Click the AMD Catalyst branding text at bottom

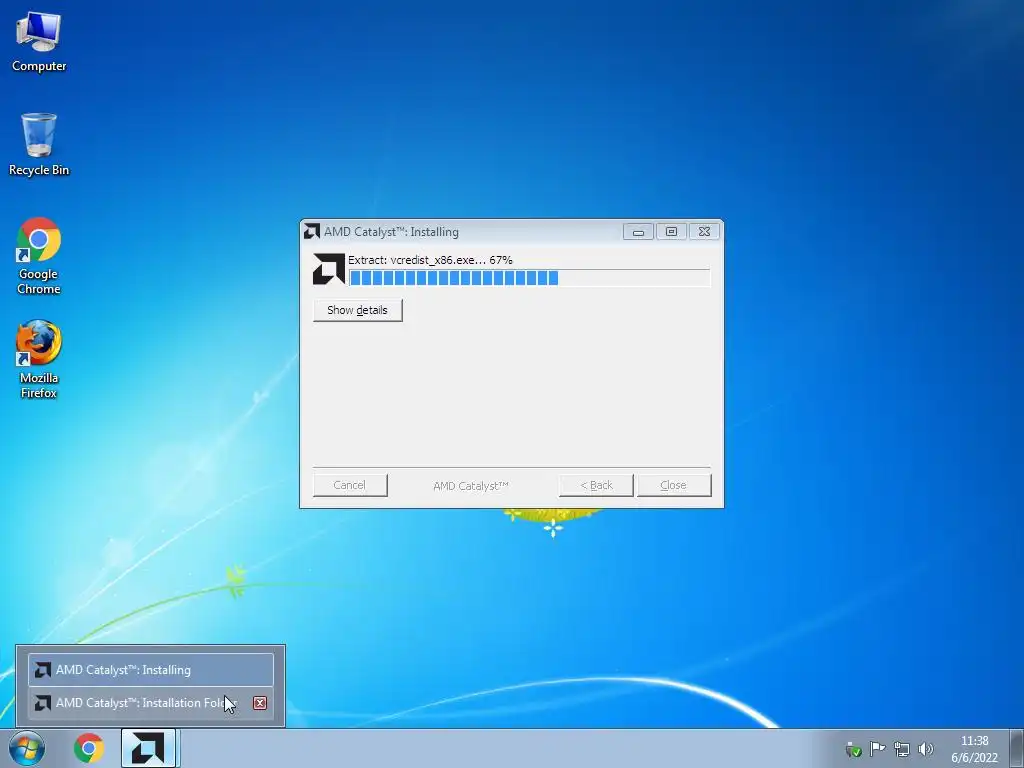470,486
